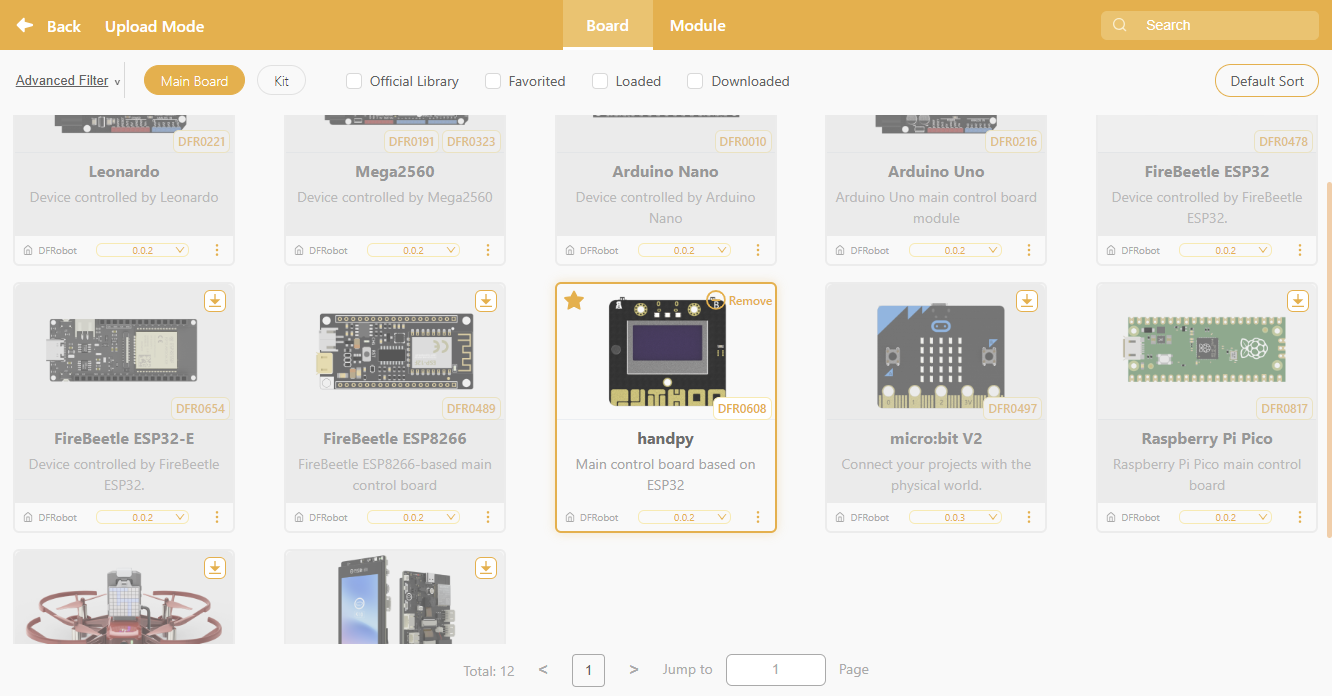The width and height of the screenshot is (1332, 696).
Task: Select the FireBeetle ESP8266 board image
Action: click(x=395, y=350)
